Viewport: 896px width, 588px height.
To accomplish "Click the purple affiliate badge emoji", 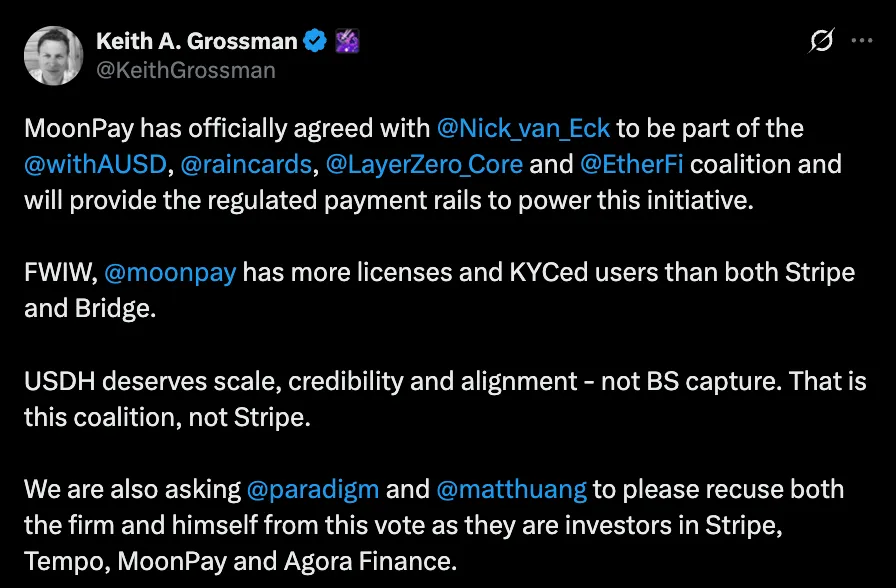I will (347, 41).
